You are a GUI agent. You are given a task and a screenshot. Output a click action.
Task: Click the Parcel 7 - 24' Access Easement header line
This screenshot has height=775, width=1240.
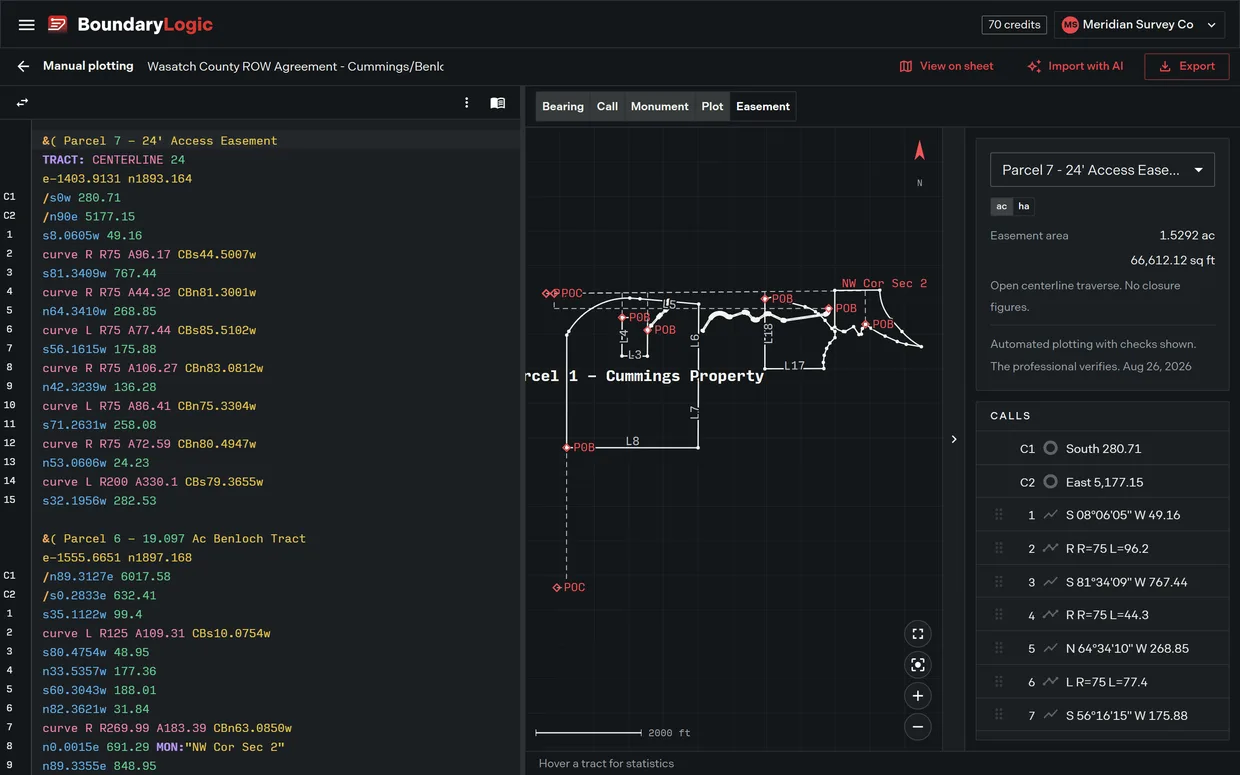tap(160, 141)
